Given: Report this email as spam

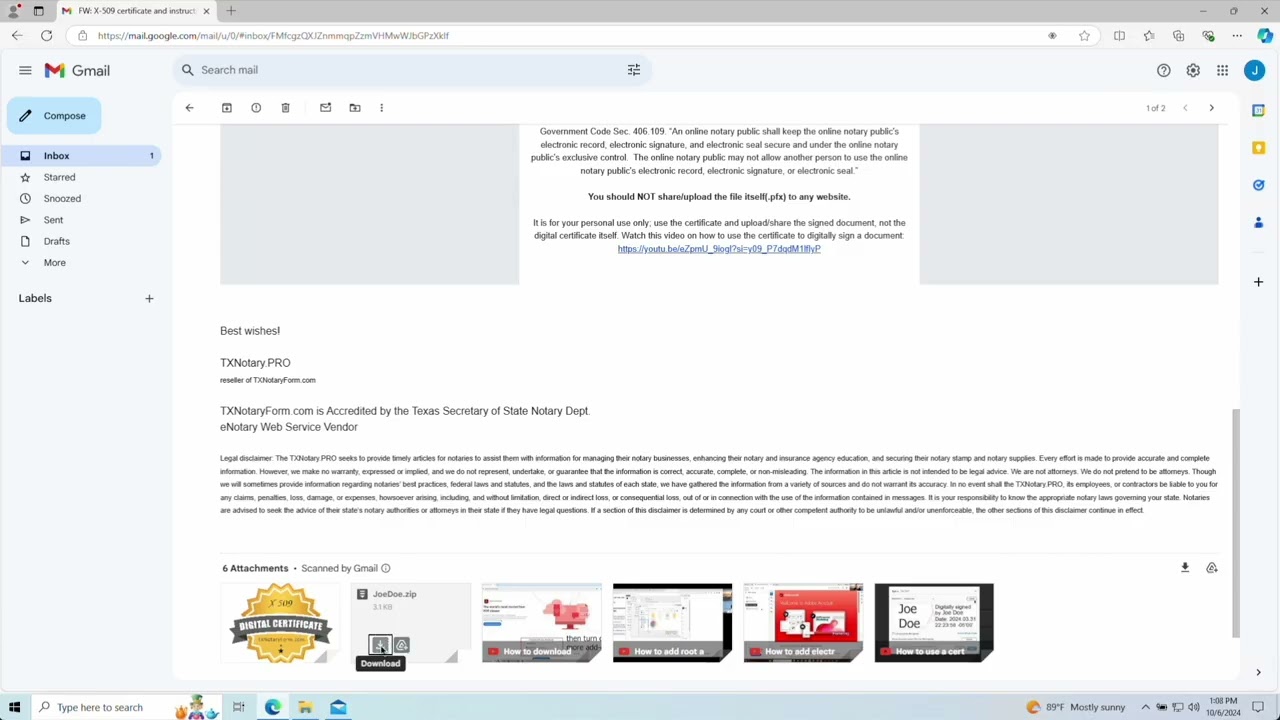Looking at the screenshot, I should 256,108.
